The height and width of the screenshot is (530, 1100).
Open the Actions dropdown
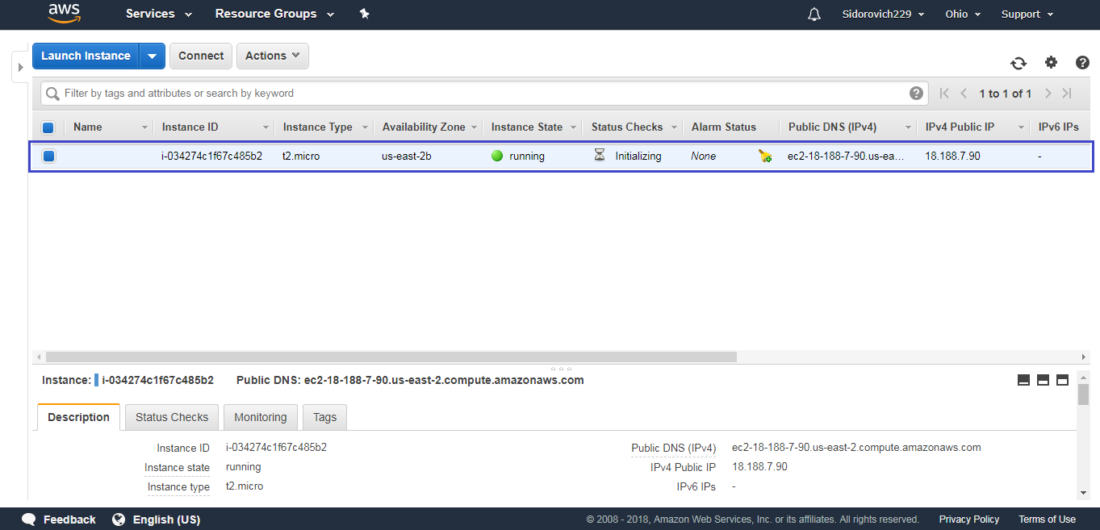(x=272, y=56)
